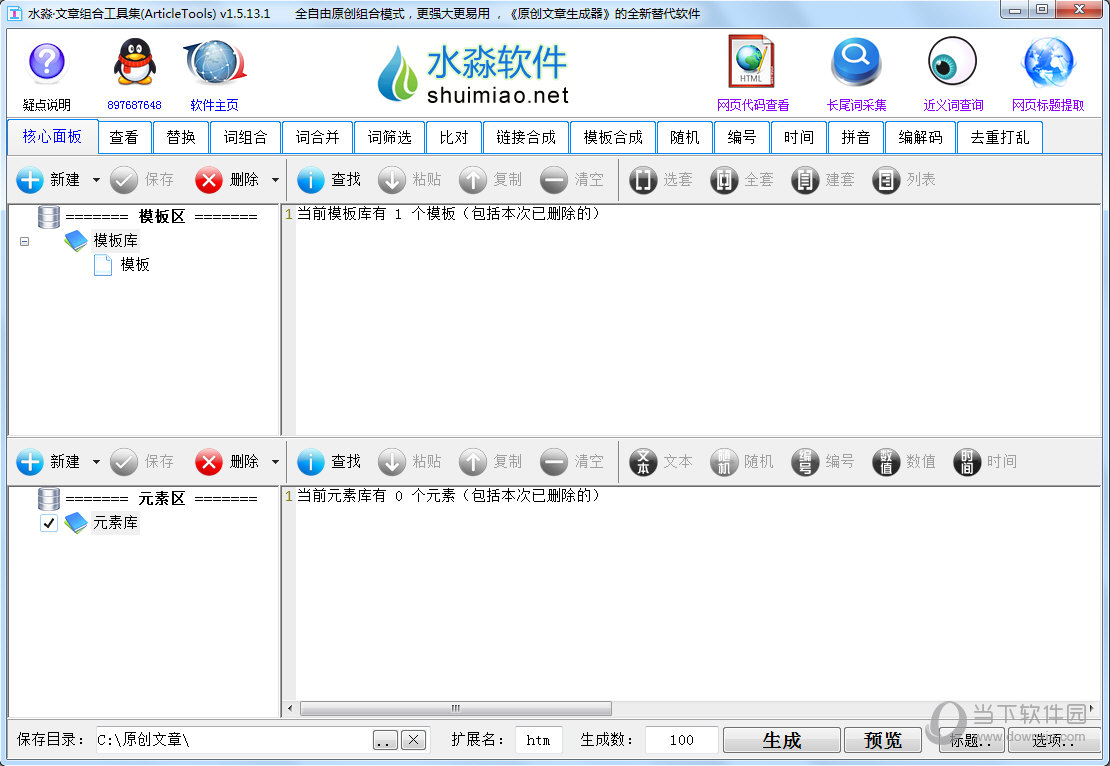The image size is (1110, 766).
Task: Open the element 删除 dropdown arrow
Action: [275, 462]
